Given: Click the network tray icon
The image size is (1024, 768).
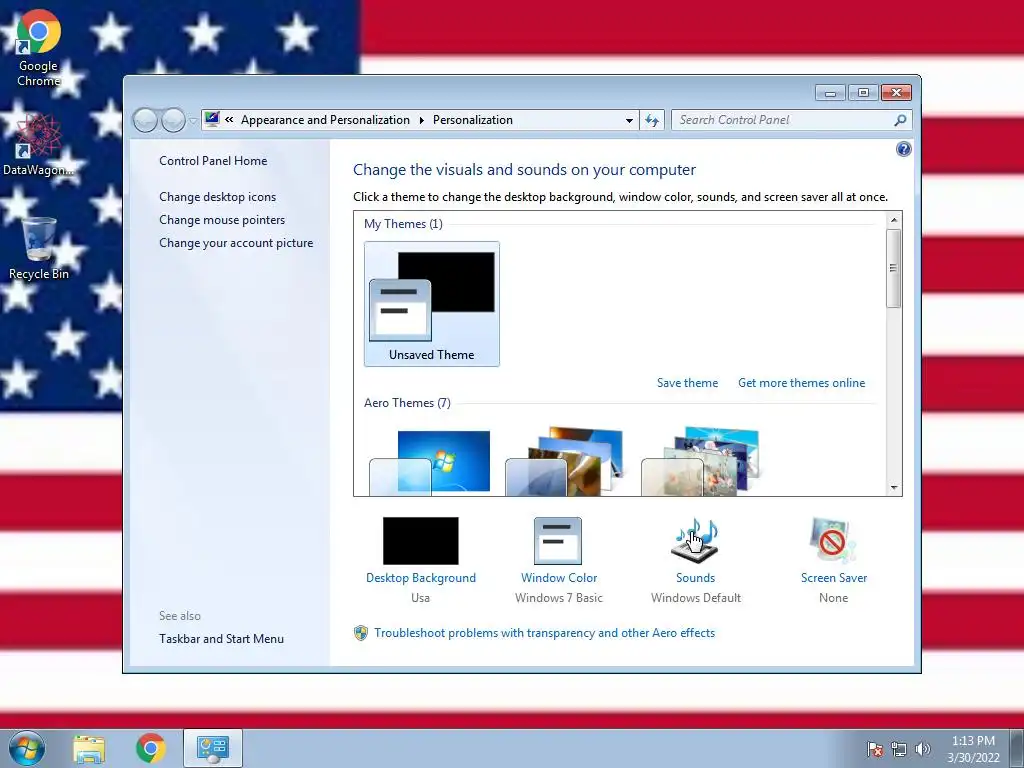Looking at the screenshot, I should coord(899,749).
